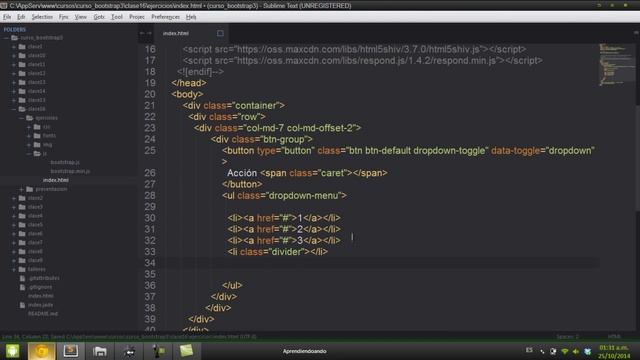Open the Android start button on taskbar
Viewport: 640px width, 360px height.
coord(12,351)
